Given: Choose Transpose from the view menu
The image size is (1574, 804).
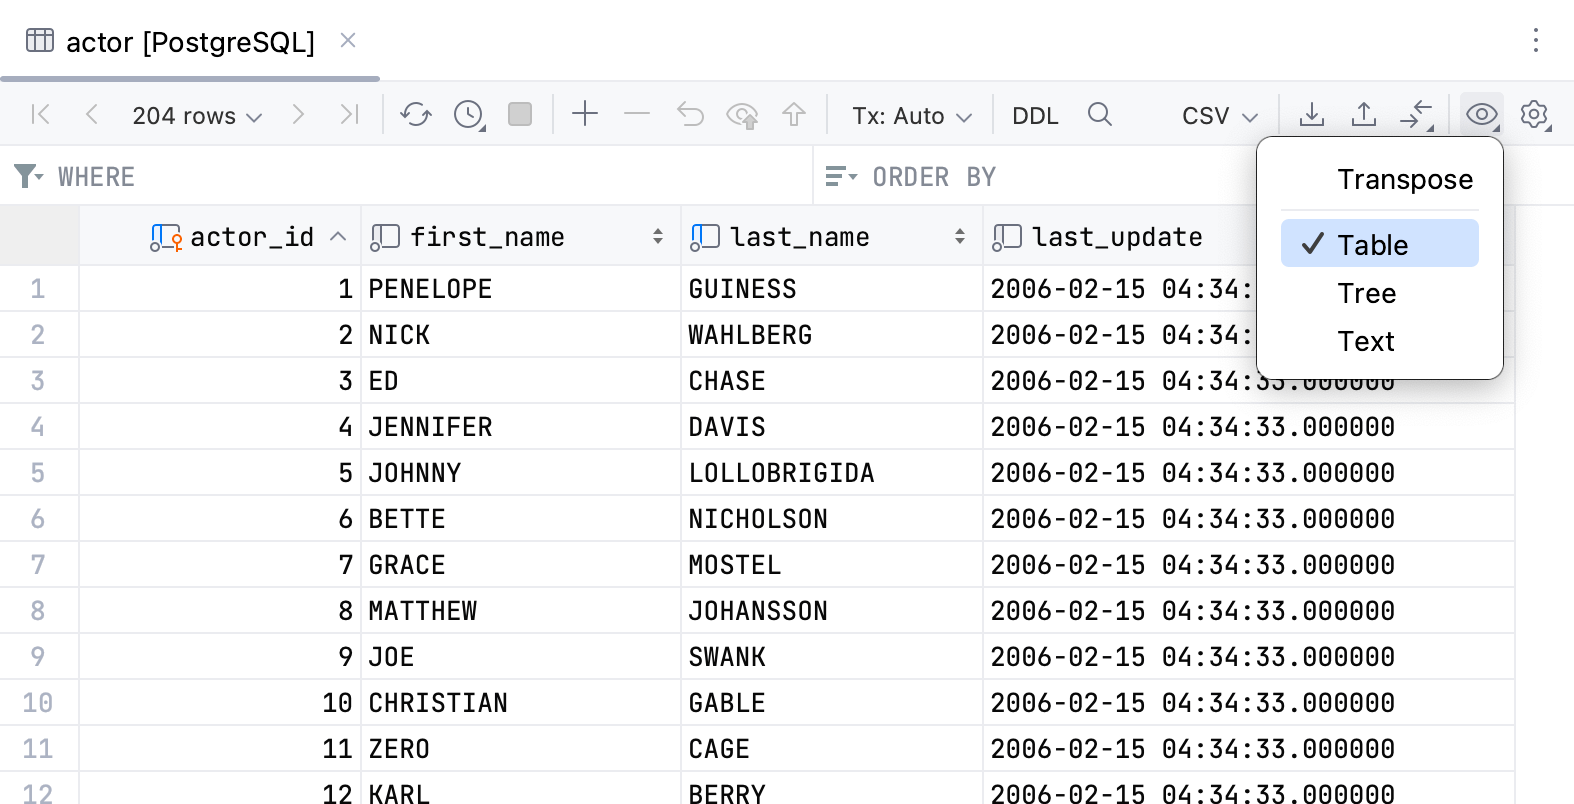Looking at the screenshot, I should click(x=1404, y=179).
